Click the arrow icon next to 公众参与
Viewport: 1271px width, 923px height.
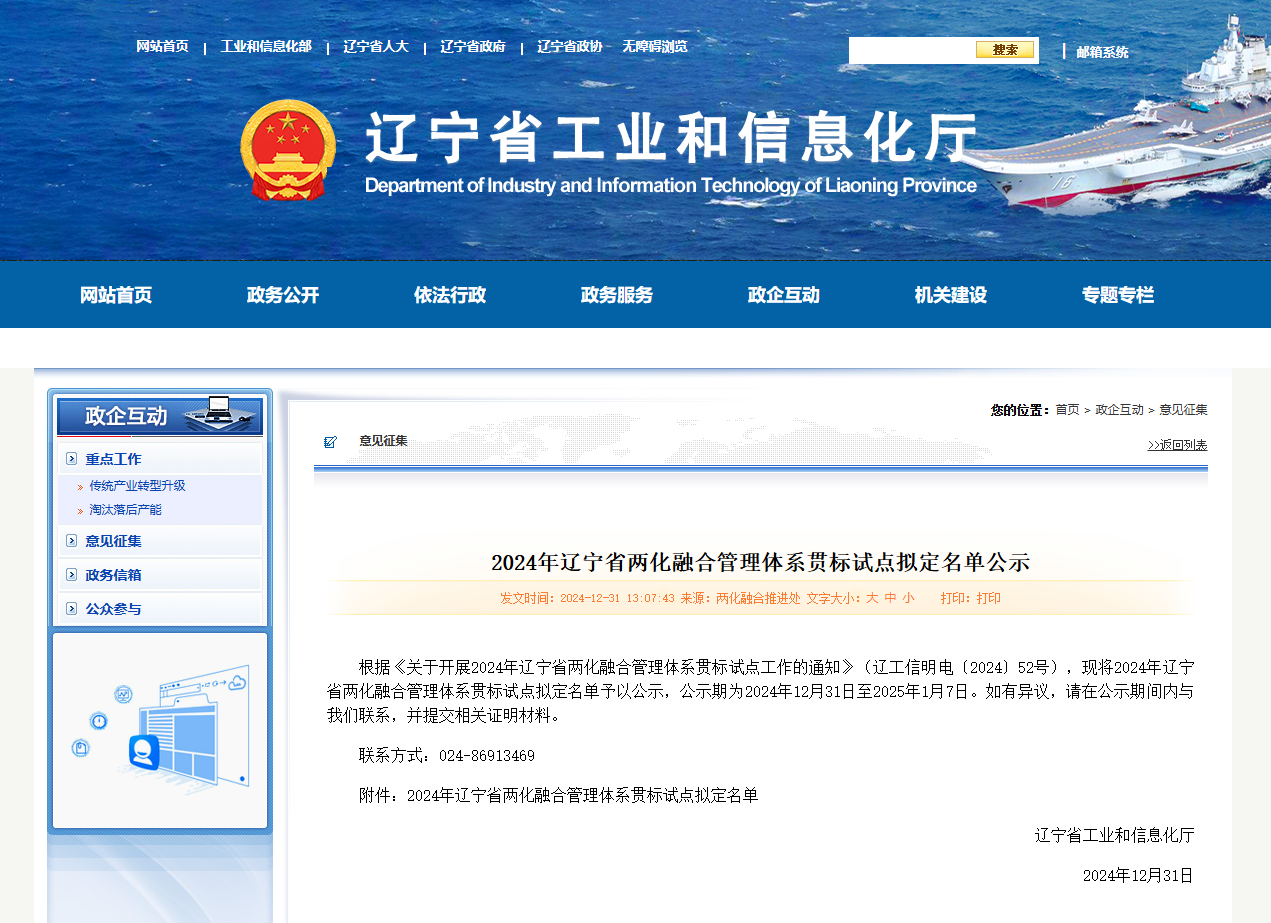[71, 609]
